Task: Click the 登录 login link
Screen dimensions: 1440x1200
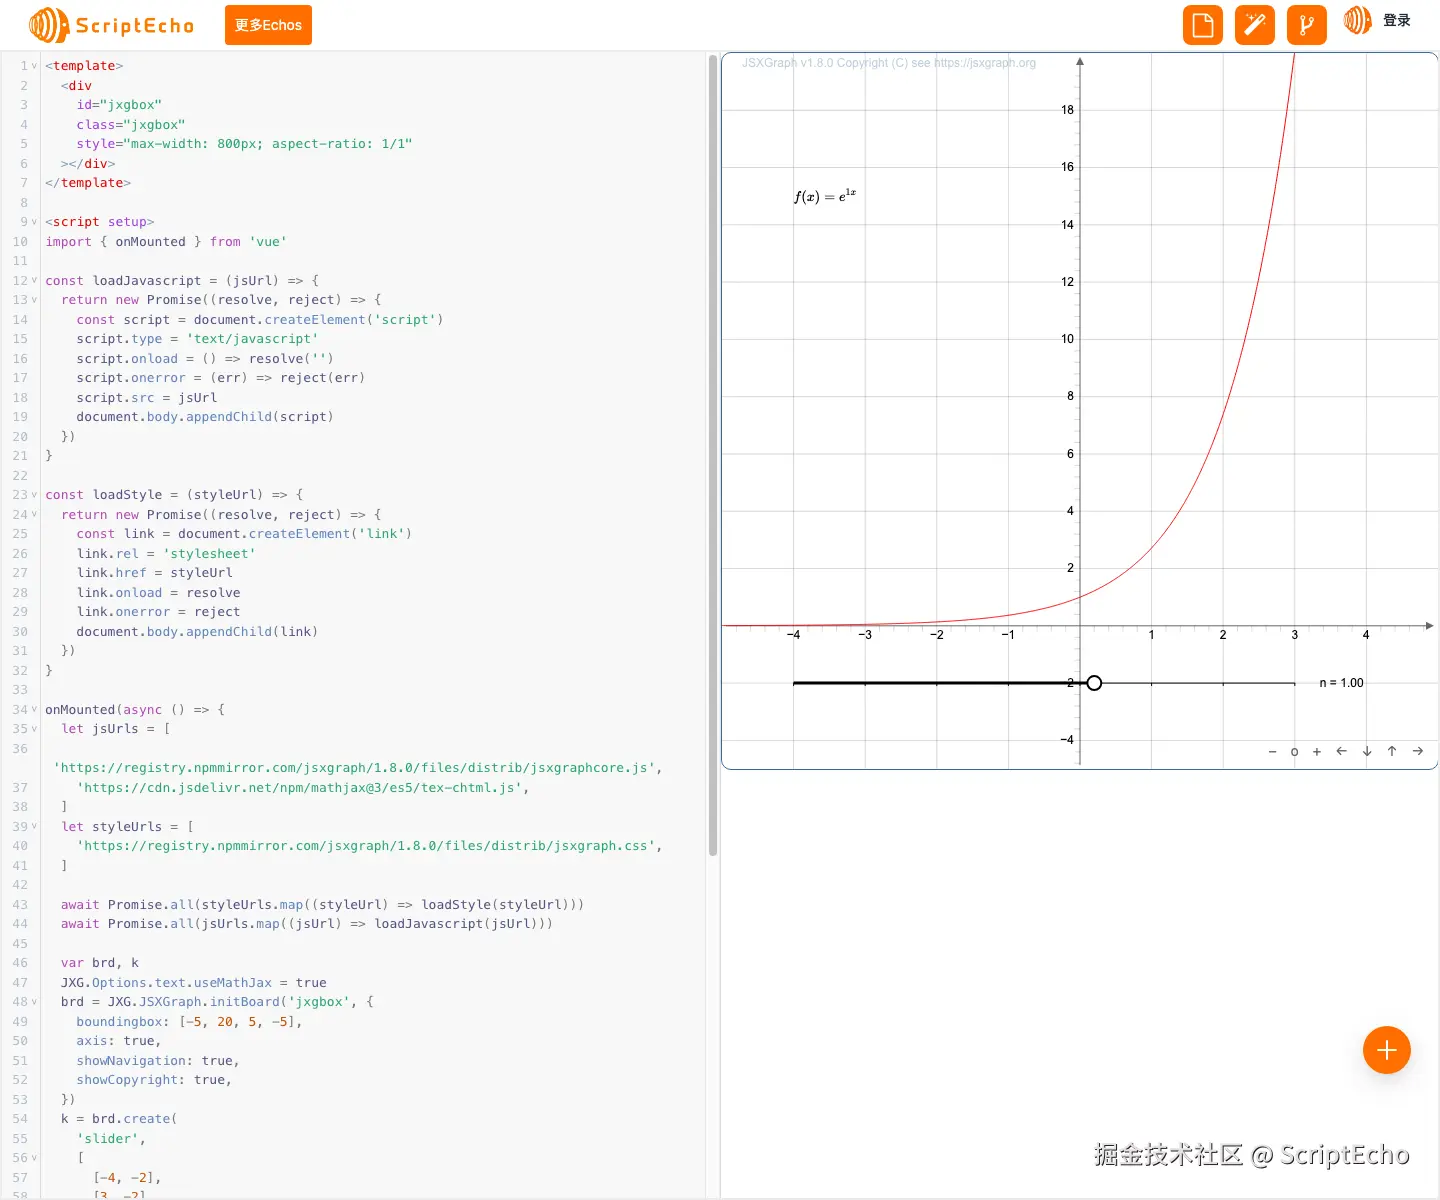Action: (x=1396, y=20)
